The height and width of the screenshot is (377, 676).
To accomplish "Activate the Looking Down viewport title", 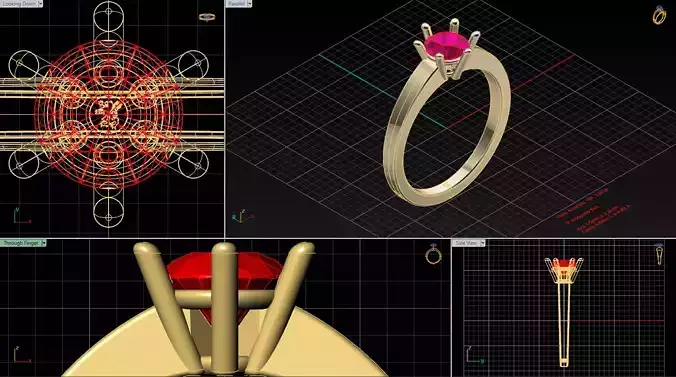I will [x=19, y=3].
